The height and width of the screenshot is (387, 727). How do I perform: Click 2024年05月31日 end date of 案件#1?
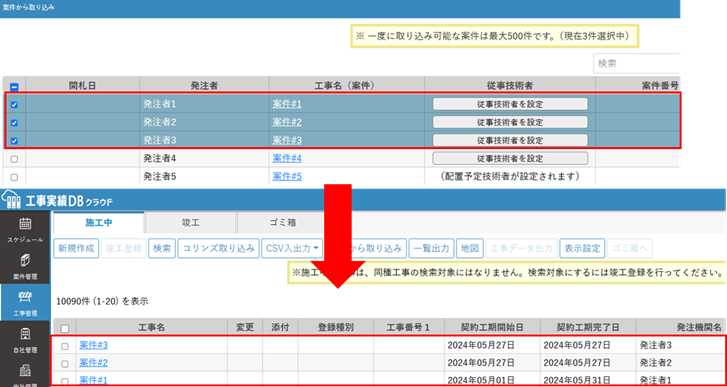577,381
